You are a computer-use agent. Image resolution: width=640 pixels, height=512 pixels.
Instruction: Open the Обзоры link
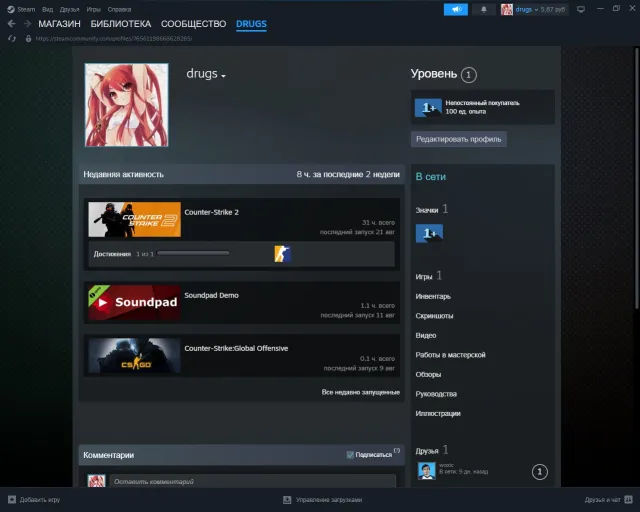click(x=428, y=374)
